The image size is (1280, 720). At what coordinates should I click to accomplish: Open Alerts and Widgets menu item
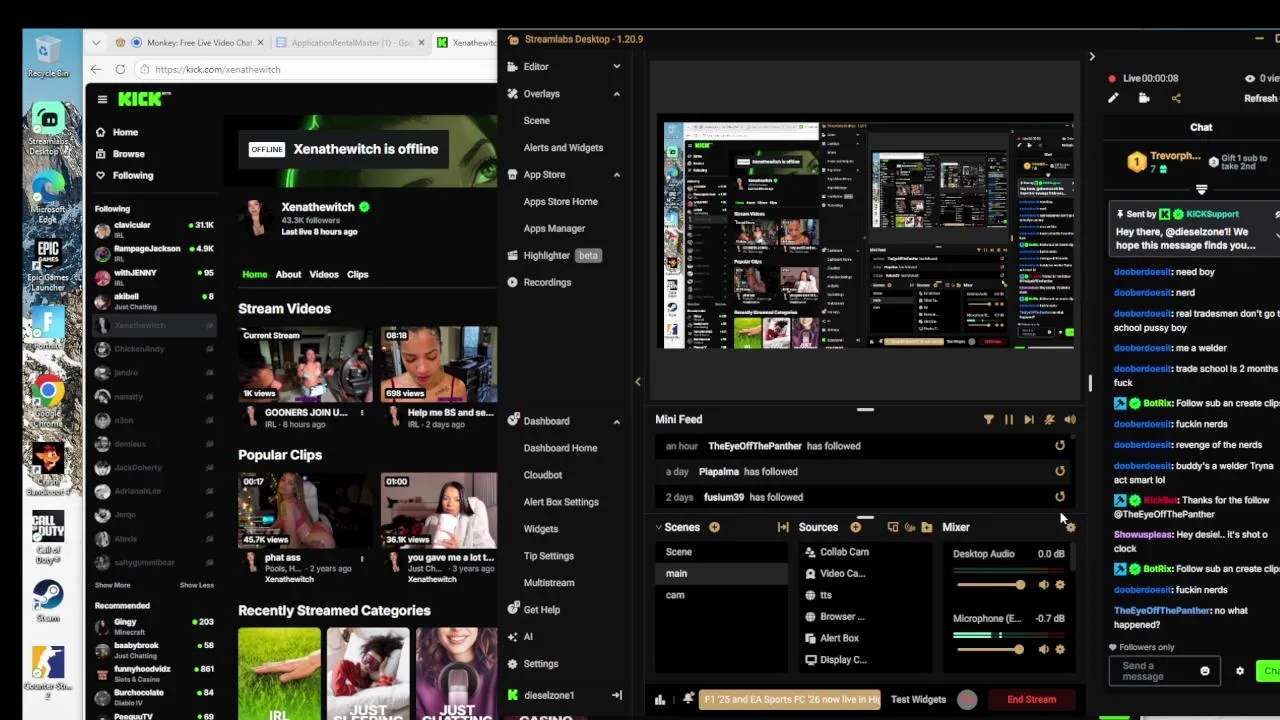[x=563, y=147]
